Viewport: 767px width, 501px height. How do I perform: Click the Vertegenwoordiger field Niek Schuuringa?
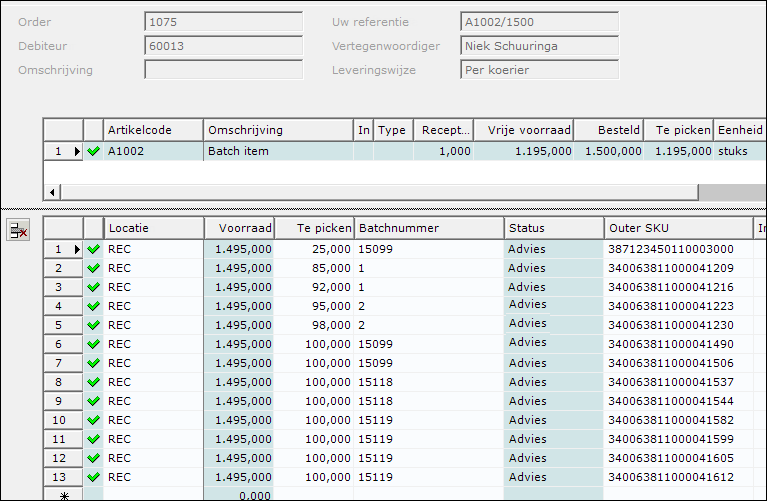coord(540,46)
